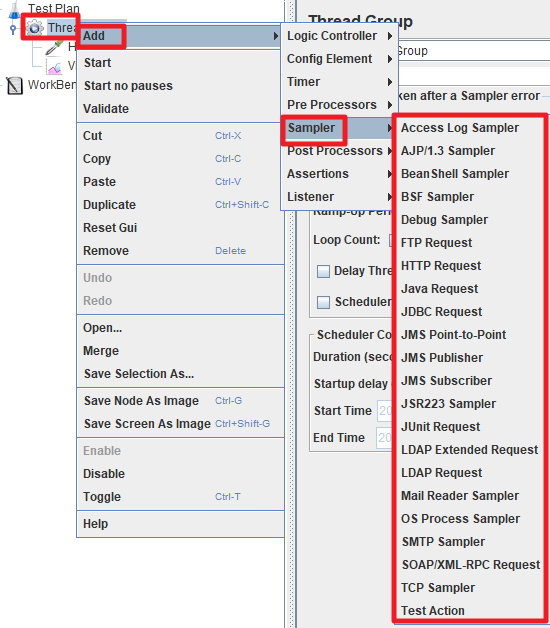550x628 pixels.
Task: Add an Access Log Sampler
Action: click(470, 128)
